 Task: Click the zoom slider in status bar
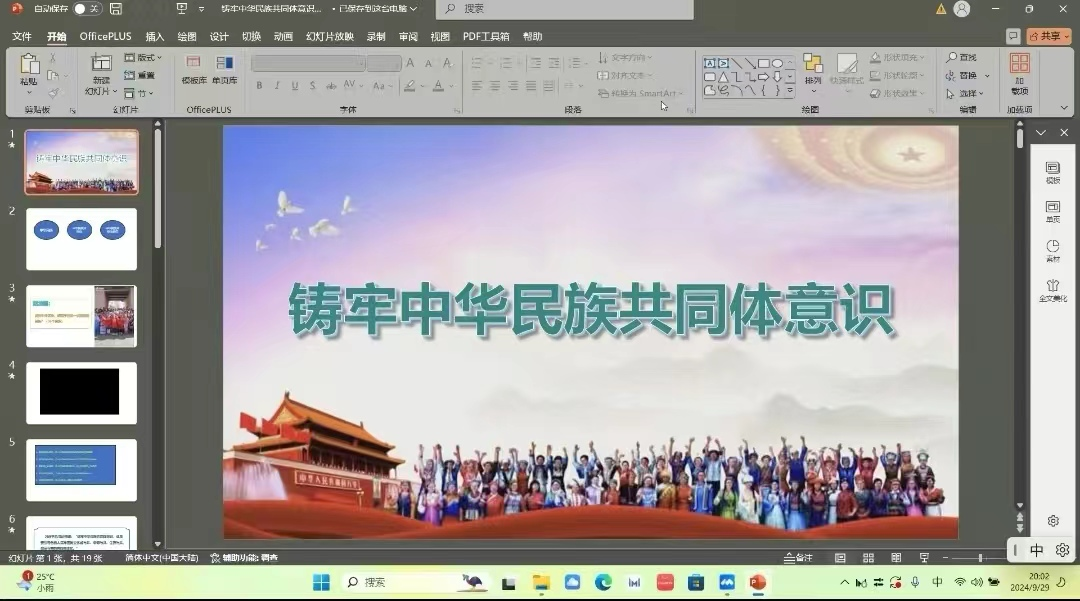tap(980, 557)
